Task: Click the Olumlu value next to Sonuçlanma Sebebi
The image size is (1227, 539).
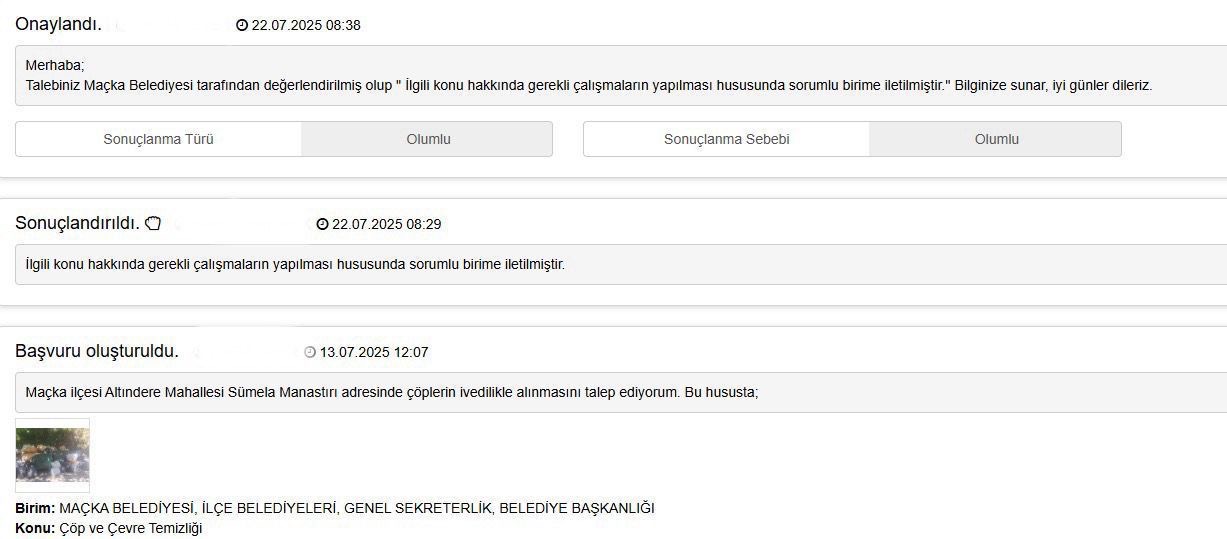Action: point(996,139)
